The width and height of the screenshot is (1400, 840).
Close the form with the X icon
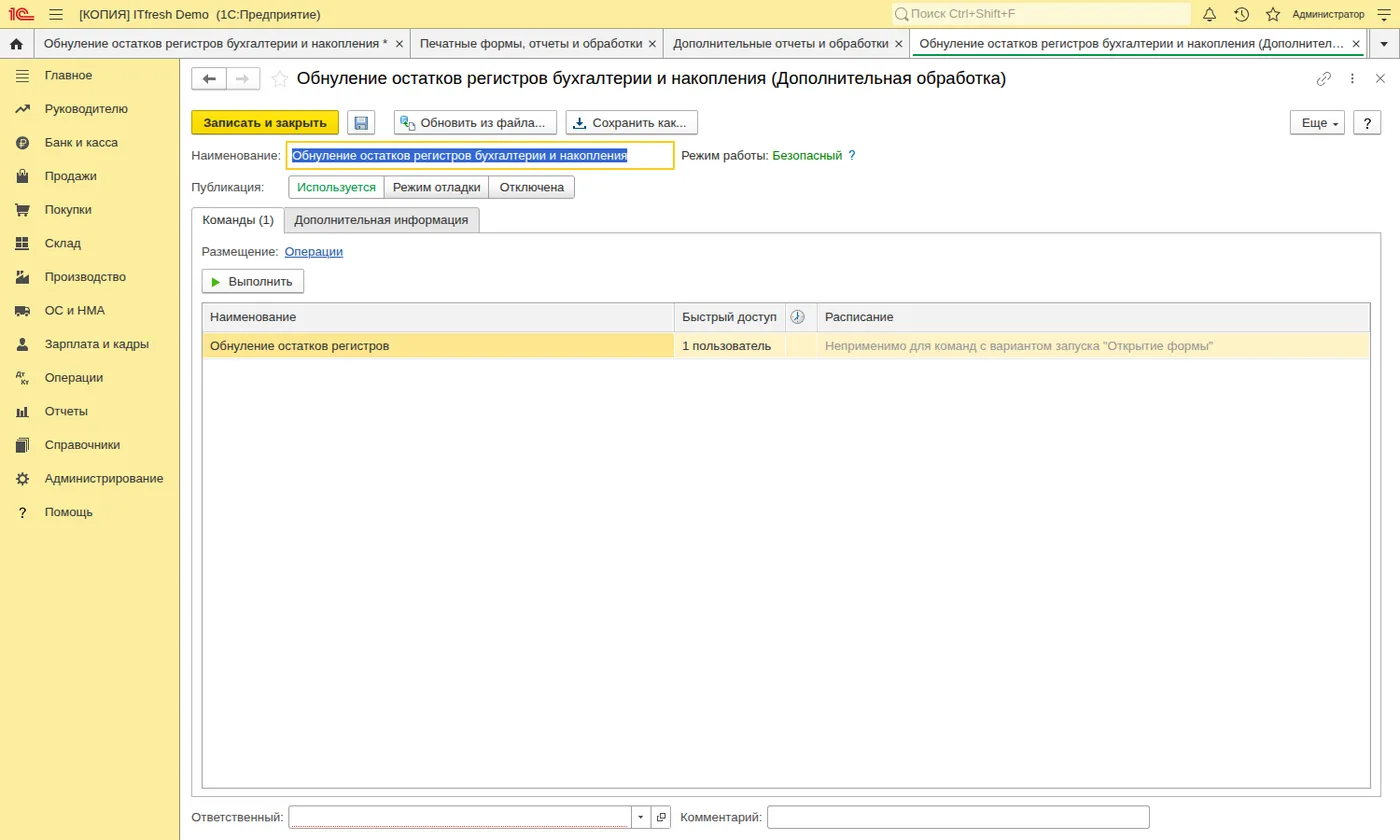click(1380, 79)
